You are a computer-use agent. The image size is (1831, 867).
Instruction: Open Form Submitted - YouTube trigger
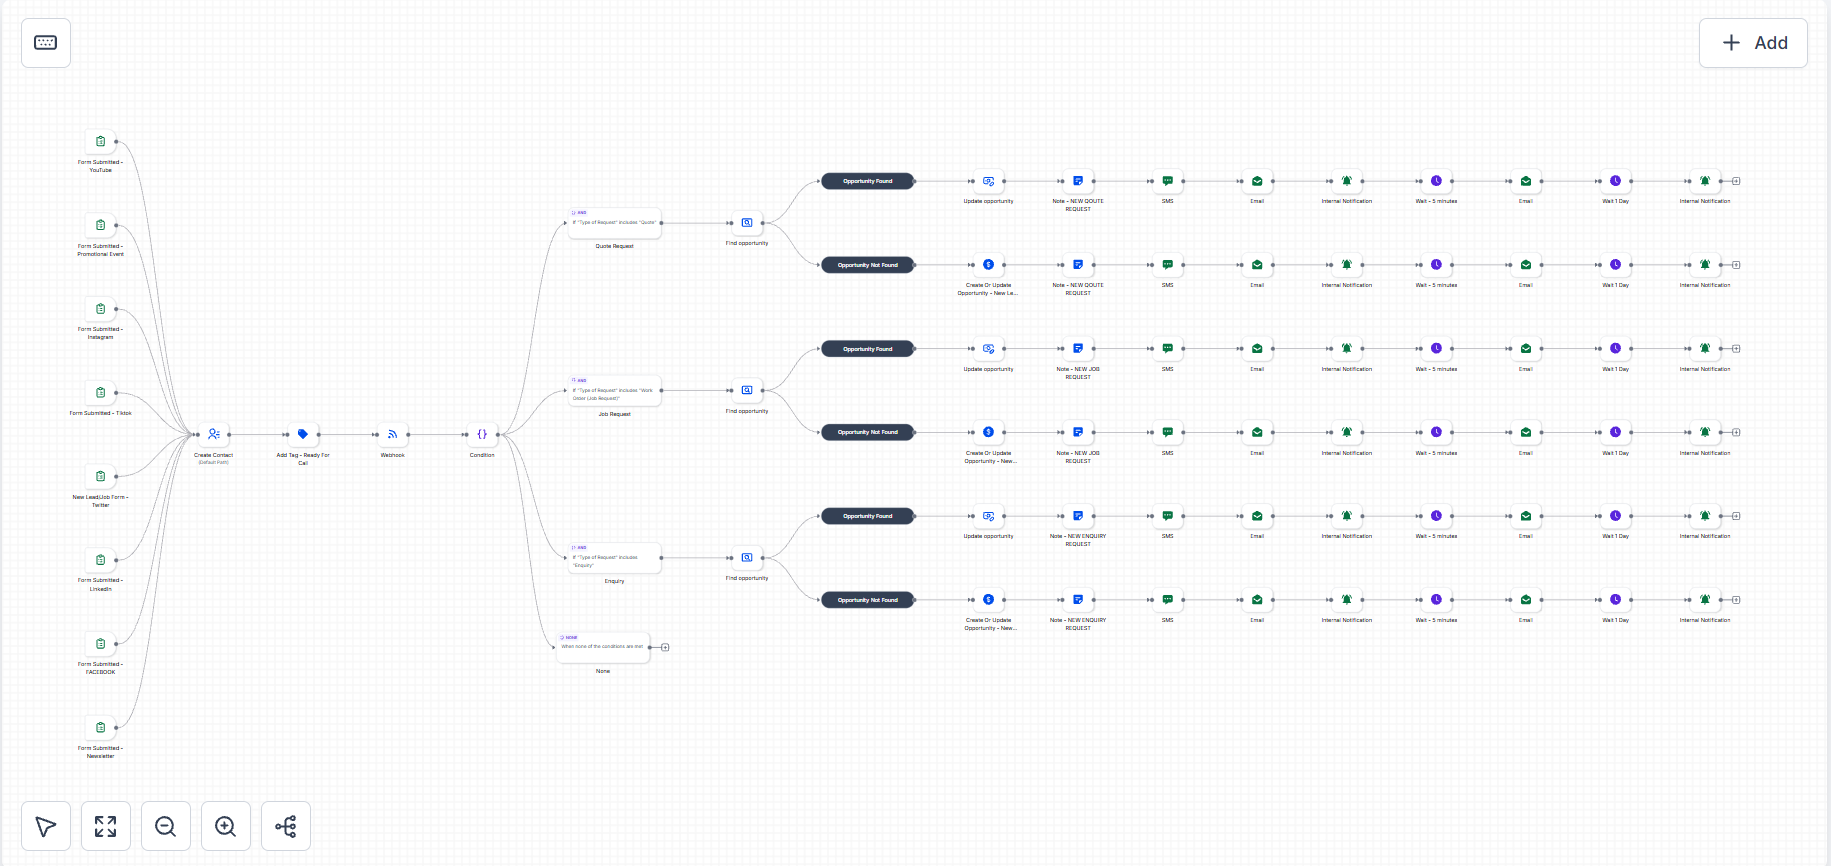101,141
